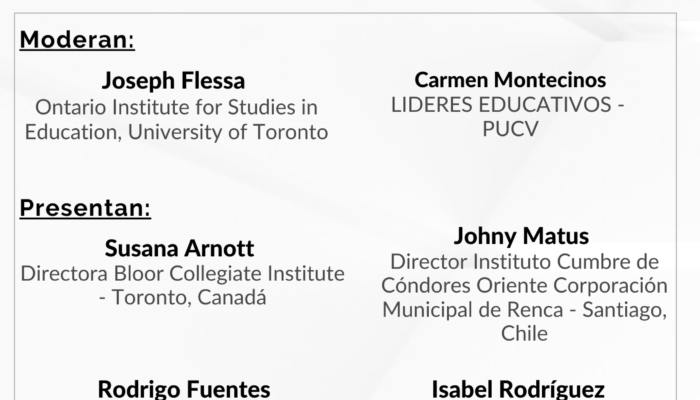Click the word Chile
700x400 pixels.
click(525, 333)
